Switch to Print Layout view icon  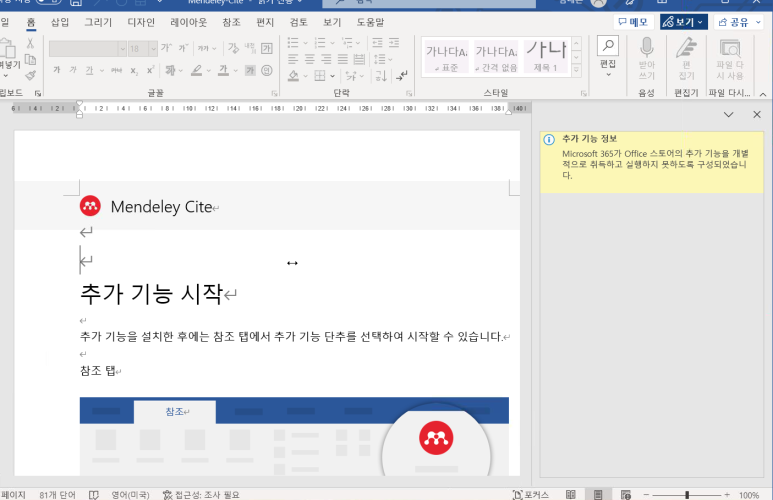point(598,495)
